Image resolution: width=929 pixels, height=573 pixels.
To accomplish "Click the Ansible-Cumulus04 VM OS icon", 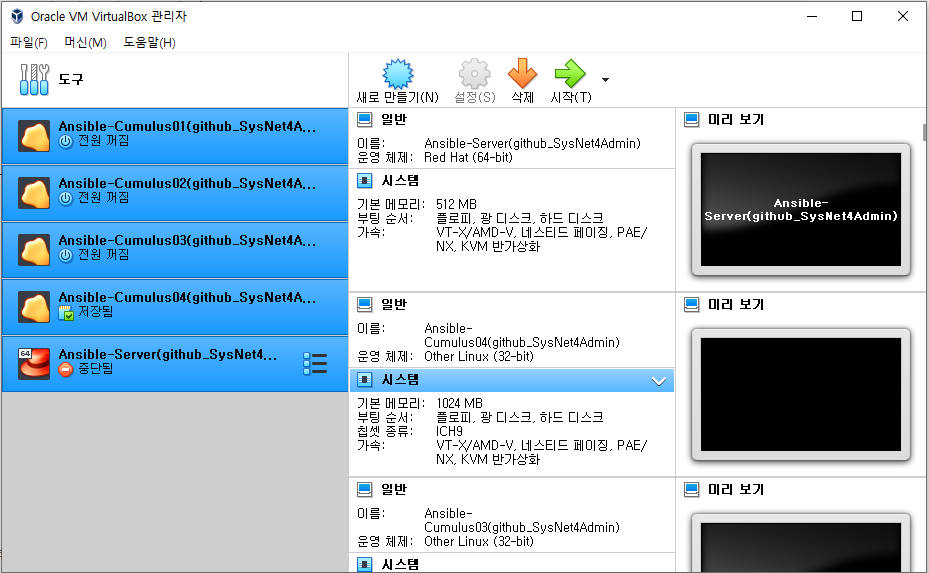I will [34, 307].
